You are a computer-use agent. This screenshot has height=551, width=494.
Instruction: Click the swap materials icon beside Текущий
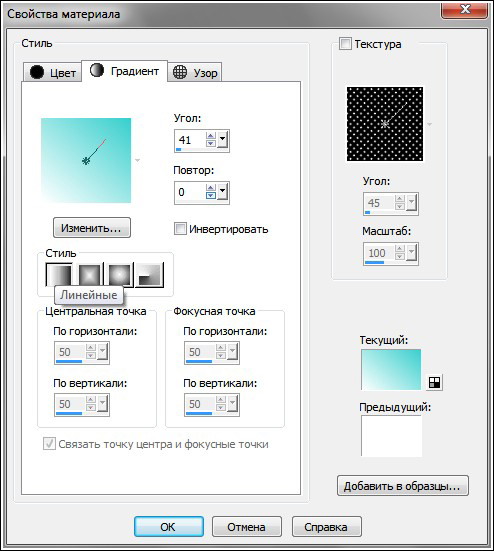(435, 382)
